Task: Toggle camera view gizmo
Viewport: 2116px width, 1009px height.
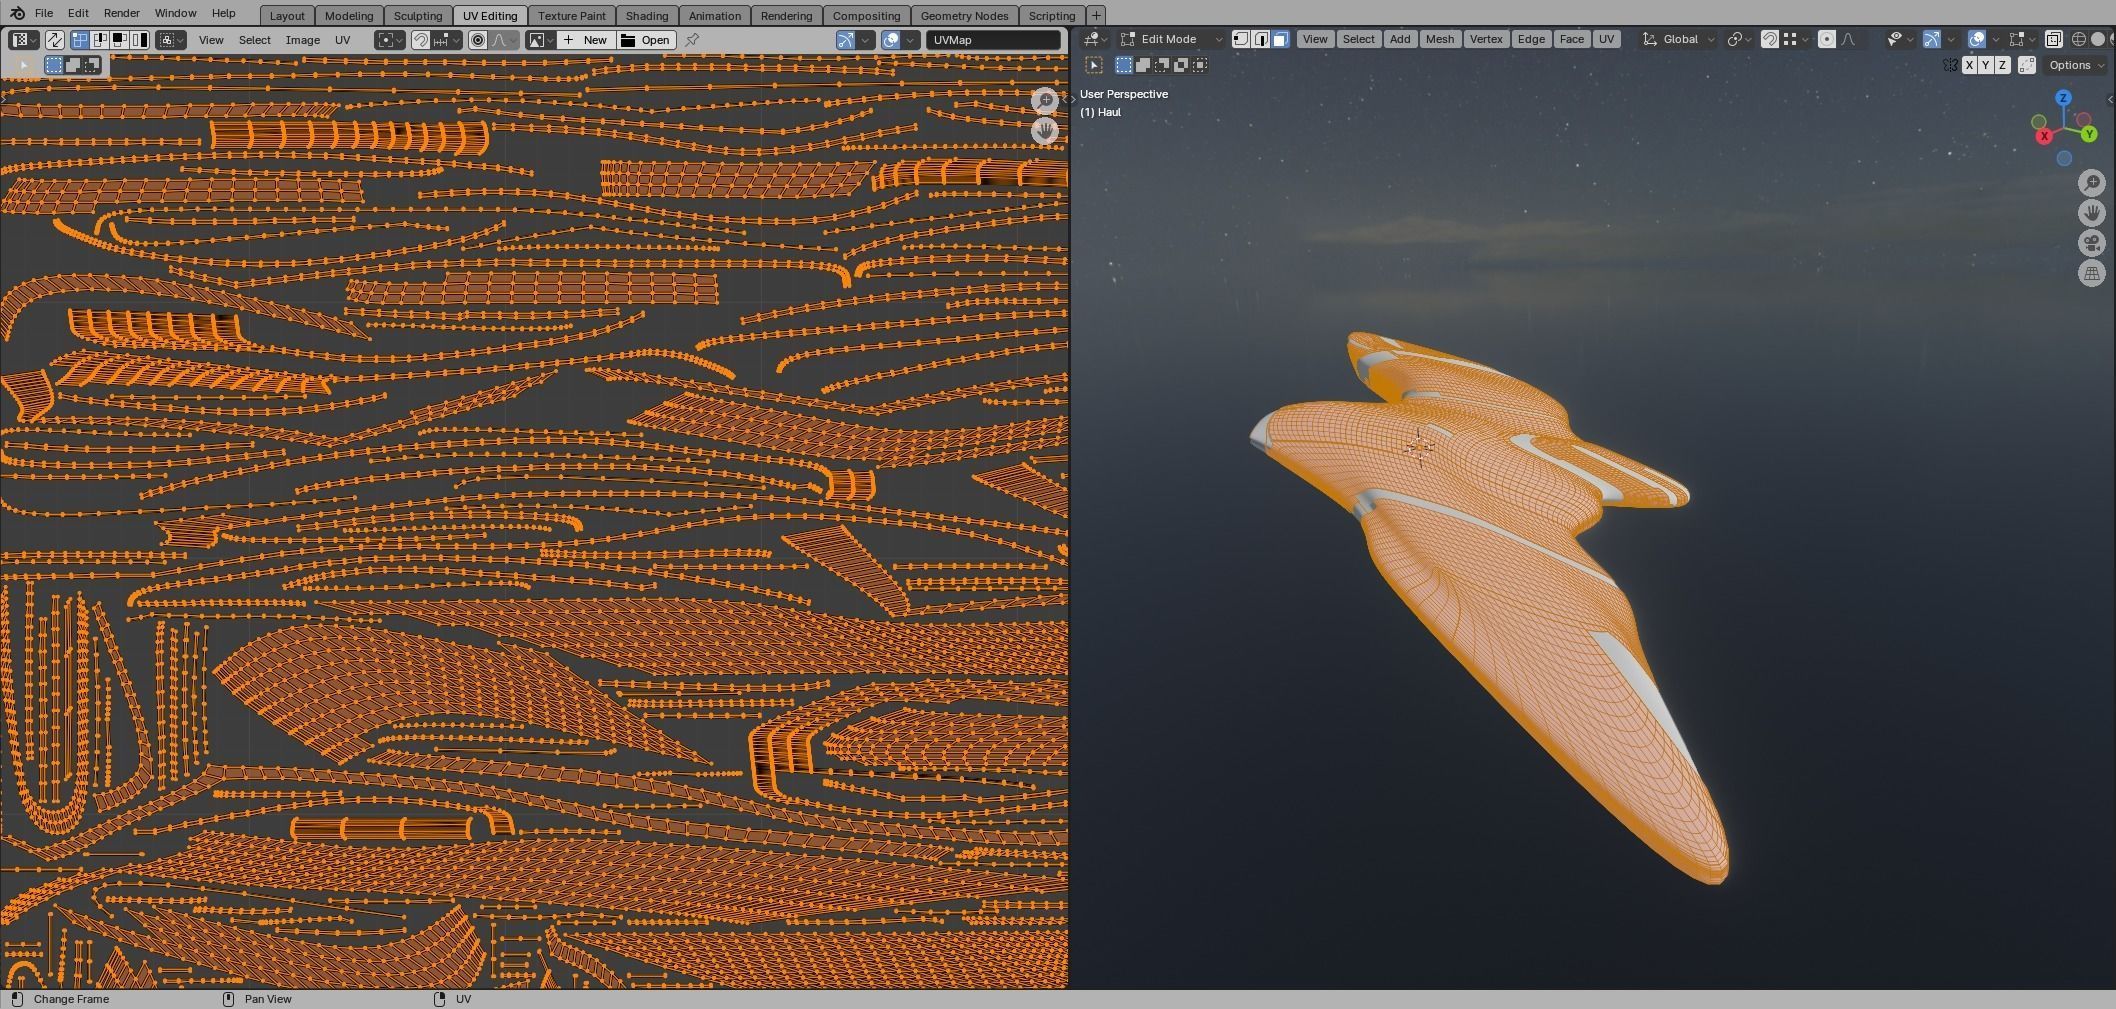Action: [2092, 243]
